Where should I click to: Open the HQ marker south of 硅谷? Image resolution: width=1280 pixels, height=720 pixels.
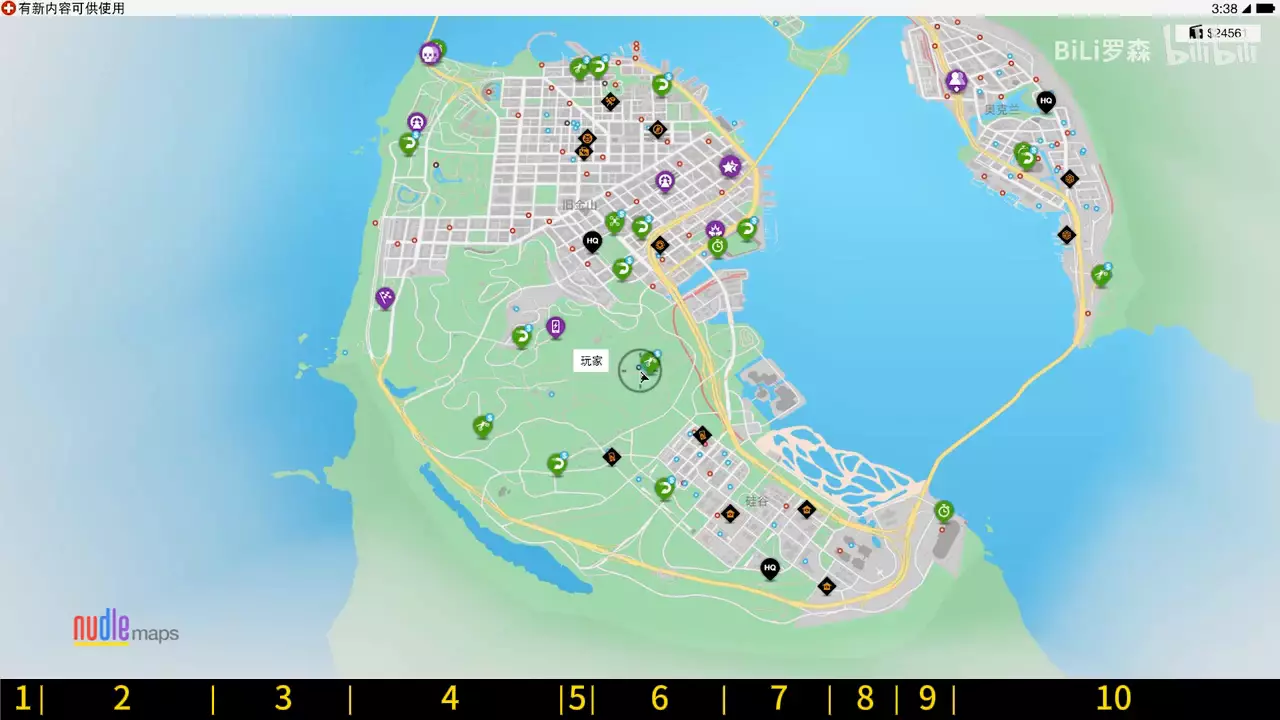769,569
